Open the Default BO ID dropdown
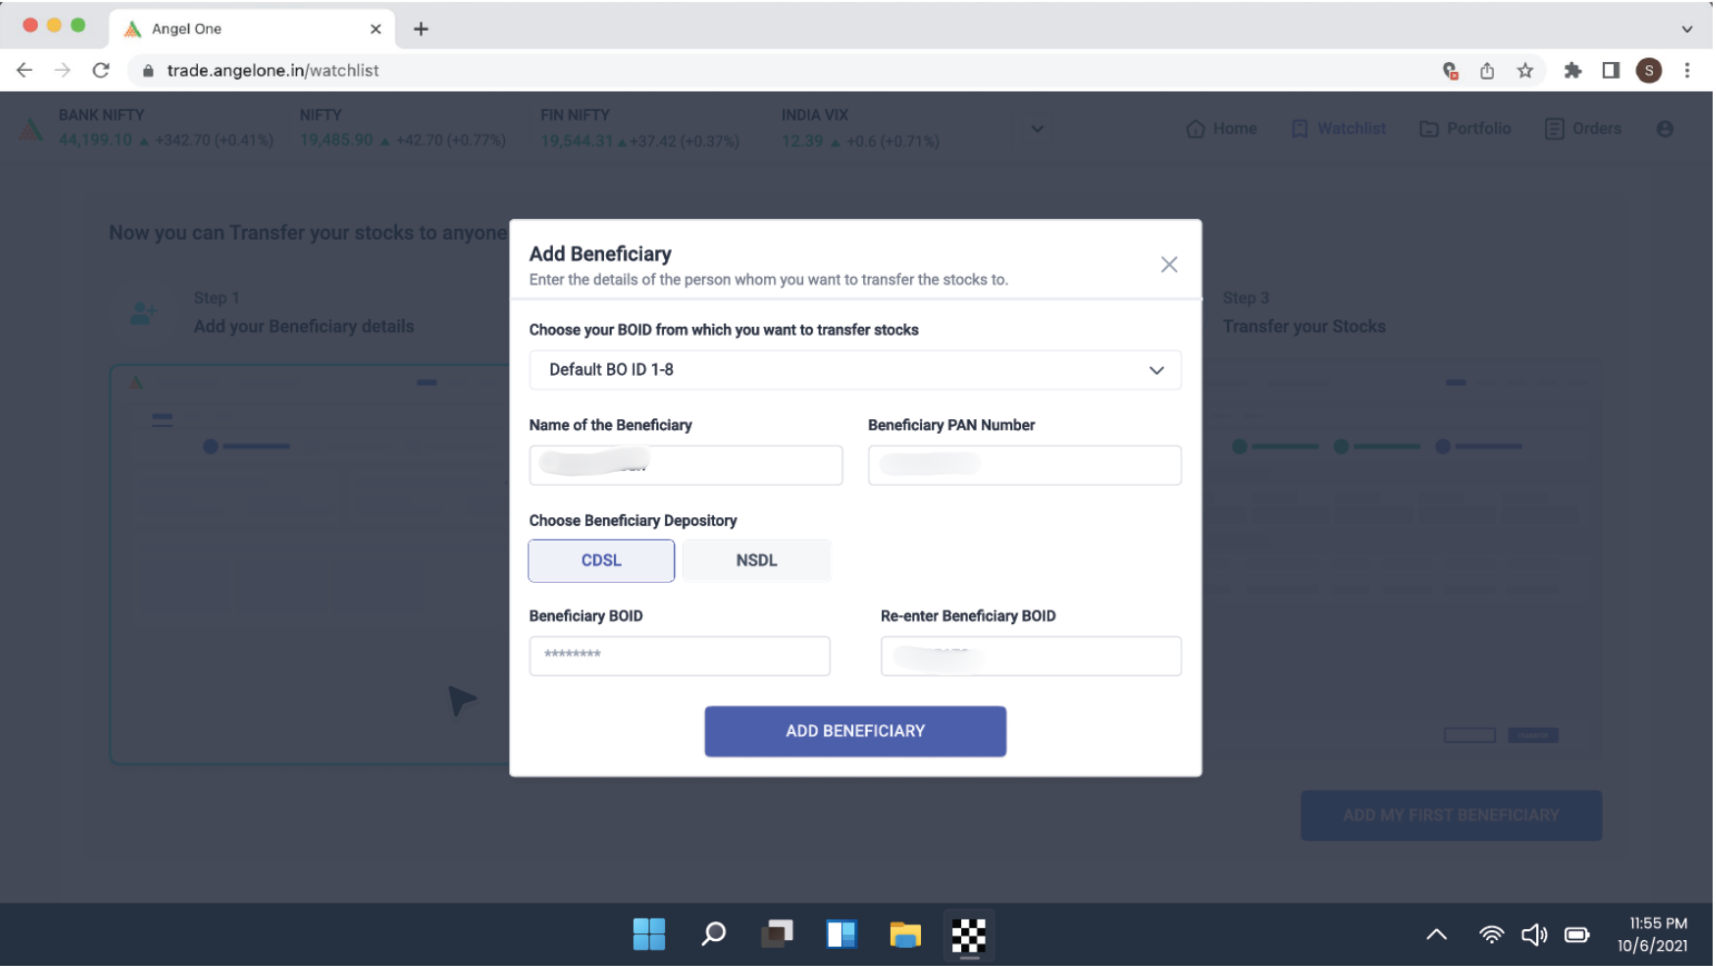The image size is (1716, 966). click(x=854, y=370)
